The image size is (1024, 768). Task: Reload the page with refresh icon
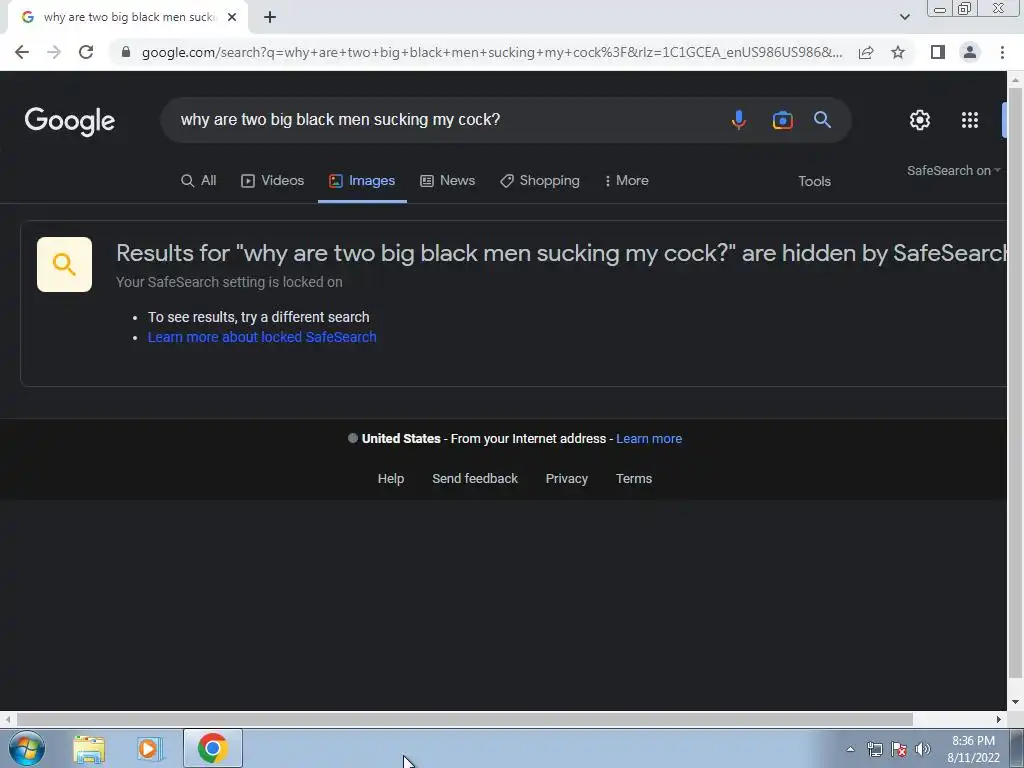pos(86,52)
